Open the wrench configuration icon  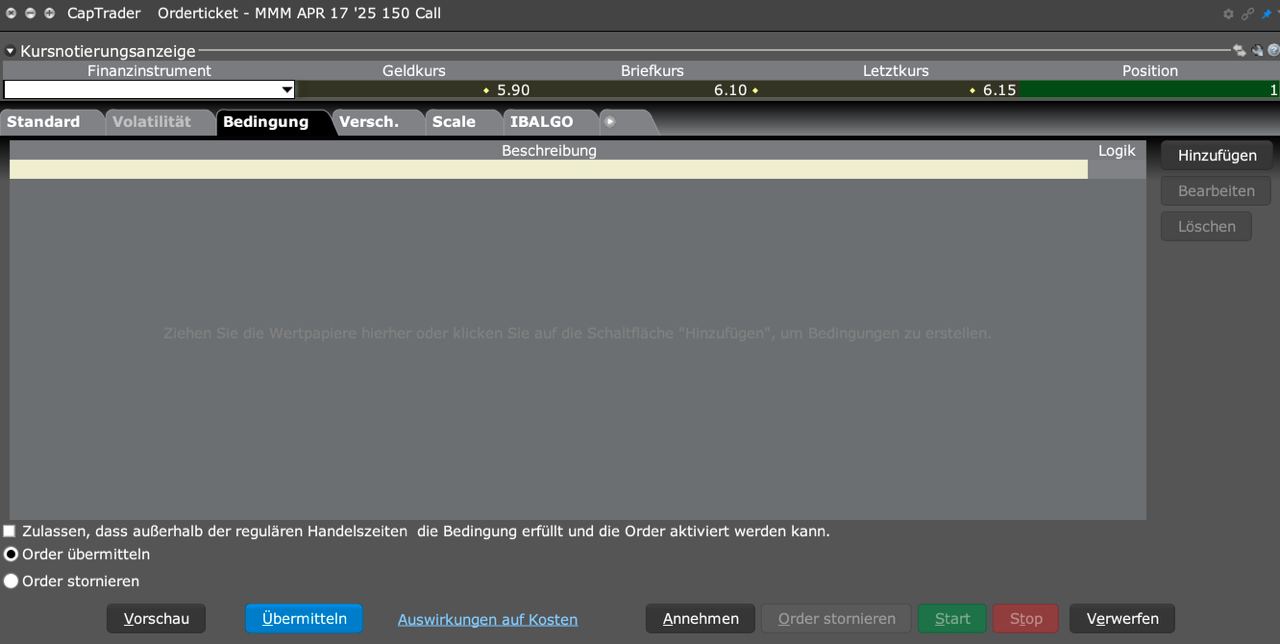[1257, 51]
